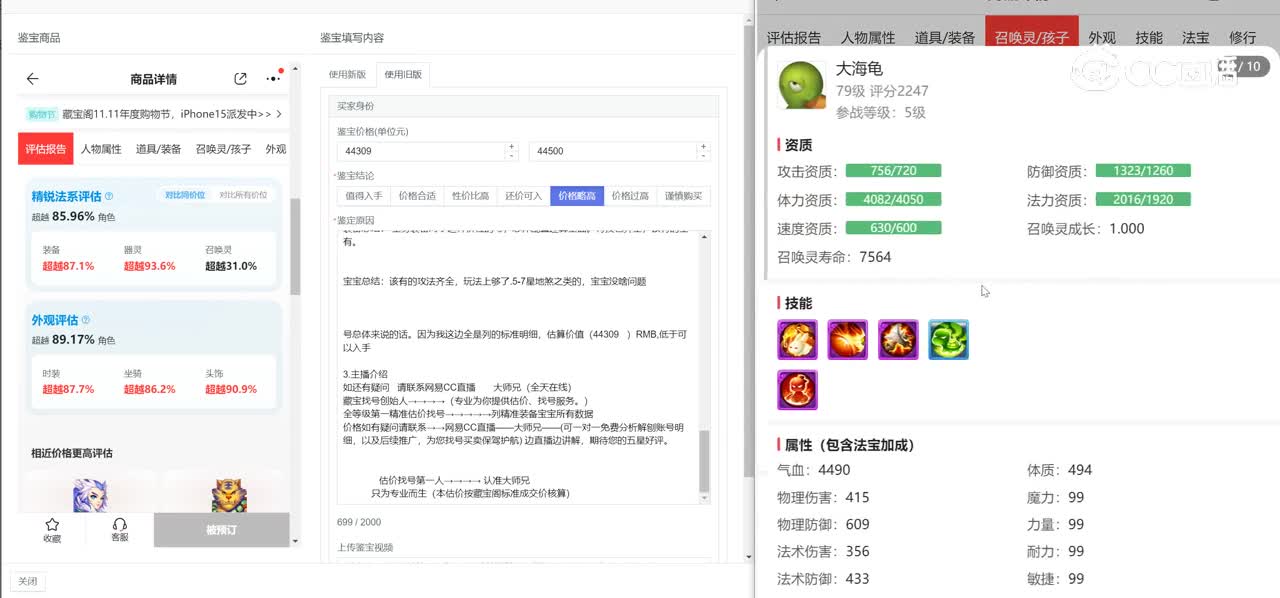The image size is (1280, 598).
Task: Select the 值得入手 conclusion option
Action: tap(363, 196)
